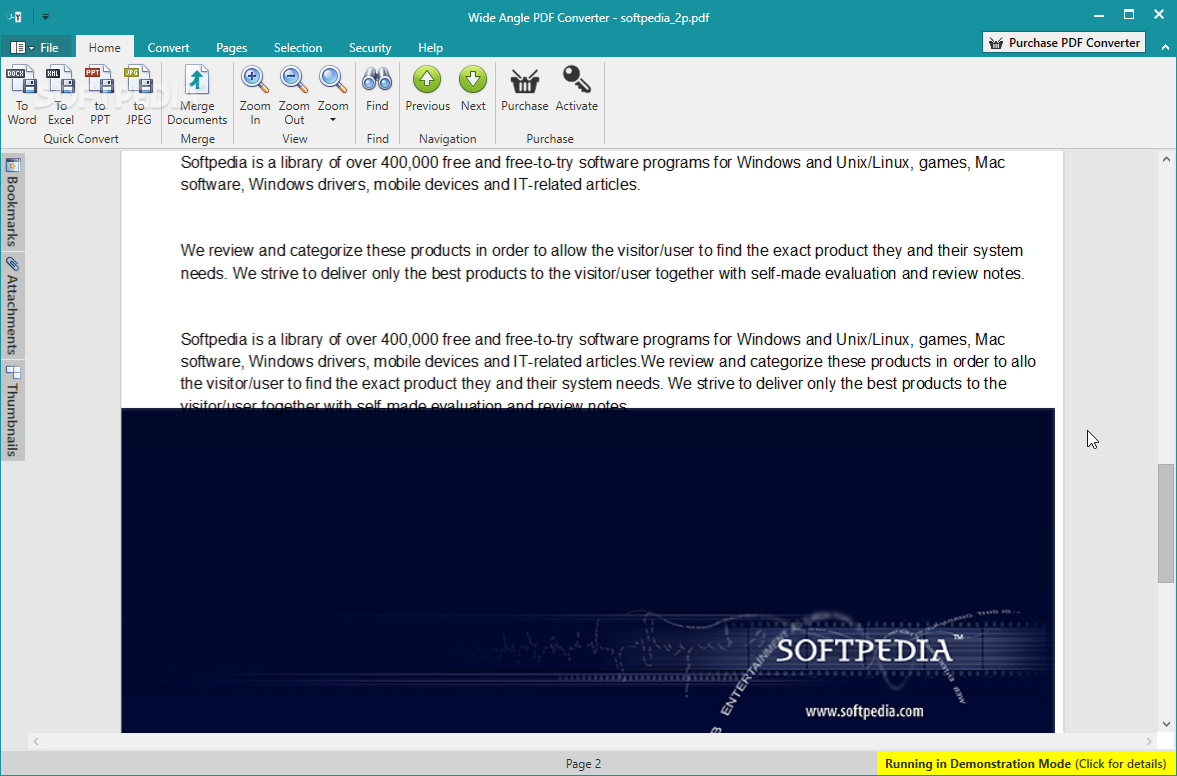Click the horizontal scrollbar right arrow

coord(1149,741)
